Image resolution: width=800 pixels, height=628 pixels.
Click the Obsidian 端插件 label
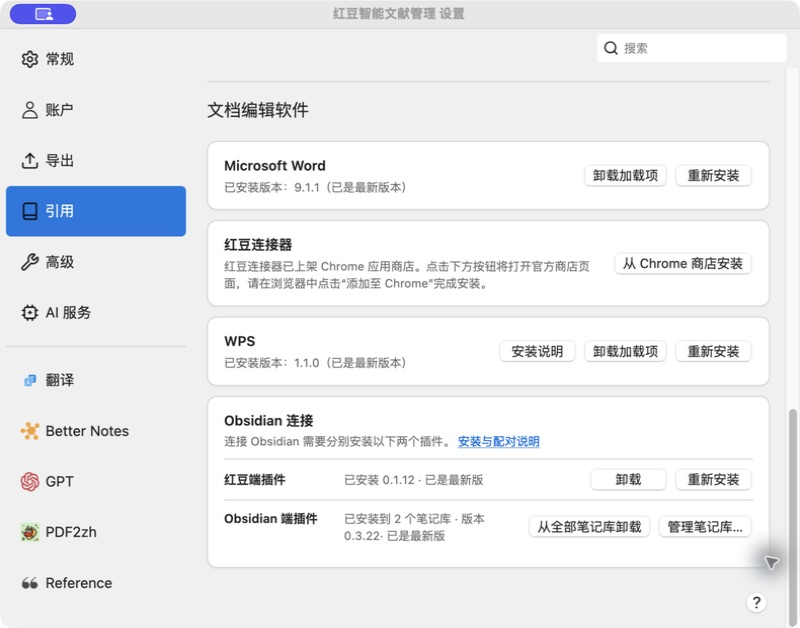pyautogui.click(x=270, y=519)
